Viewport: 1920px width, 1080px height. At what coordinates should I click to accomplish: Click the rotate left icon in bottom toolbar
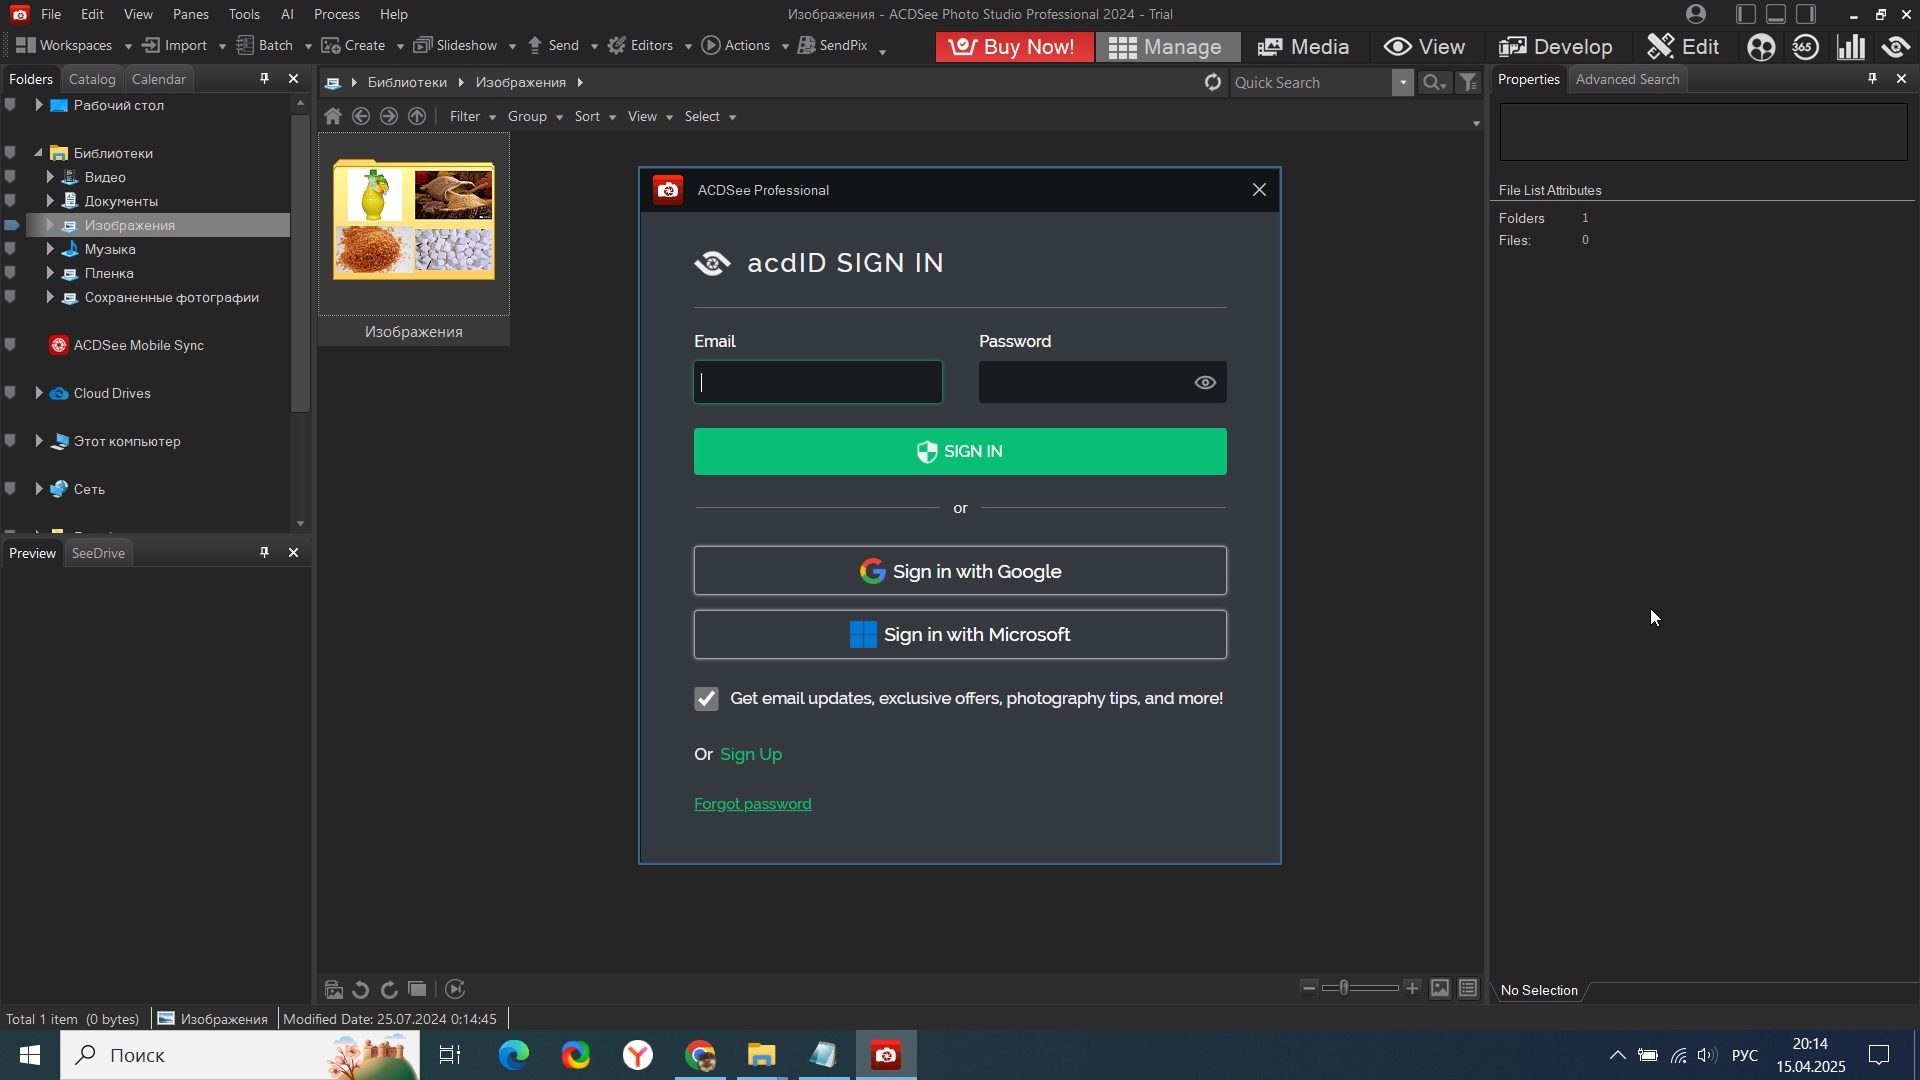pyautogui.click(x=361, y=990)
